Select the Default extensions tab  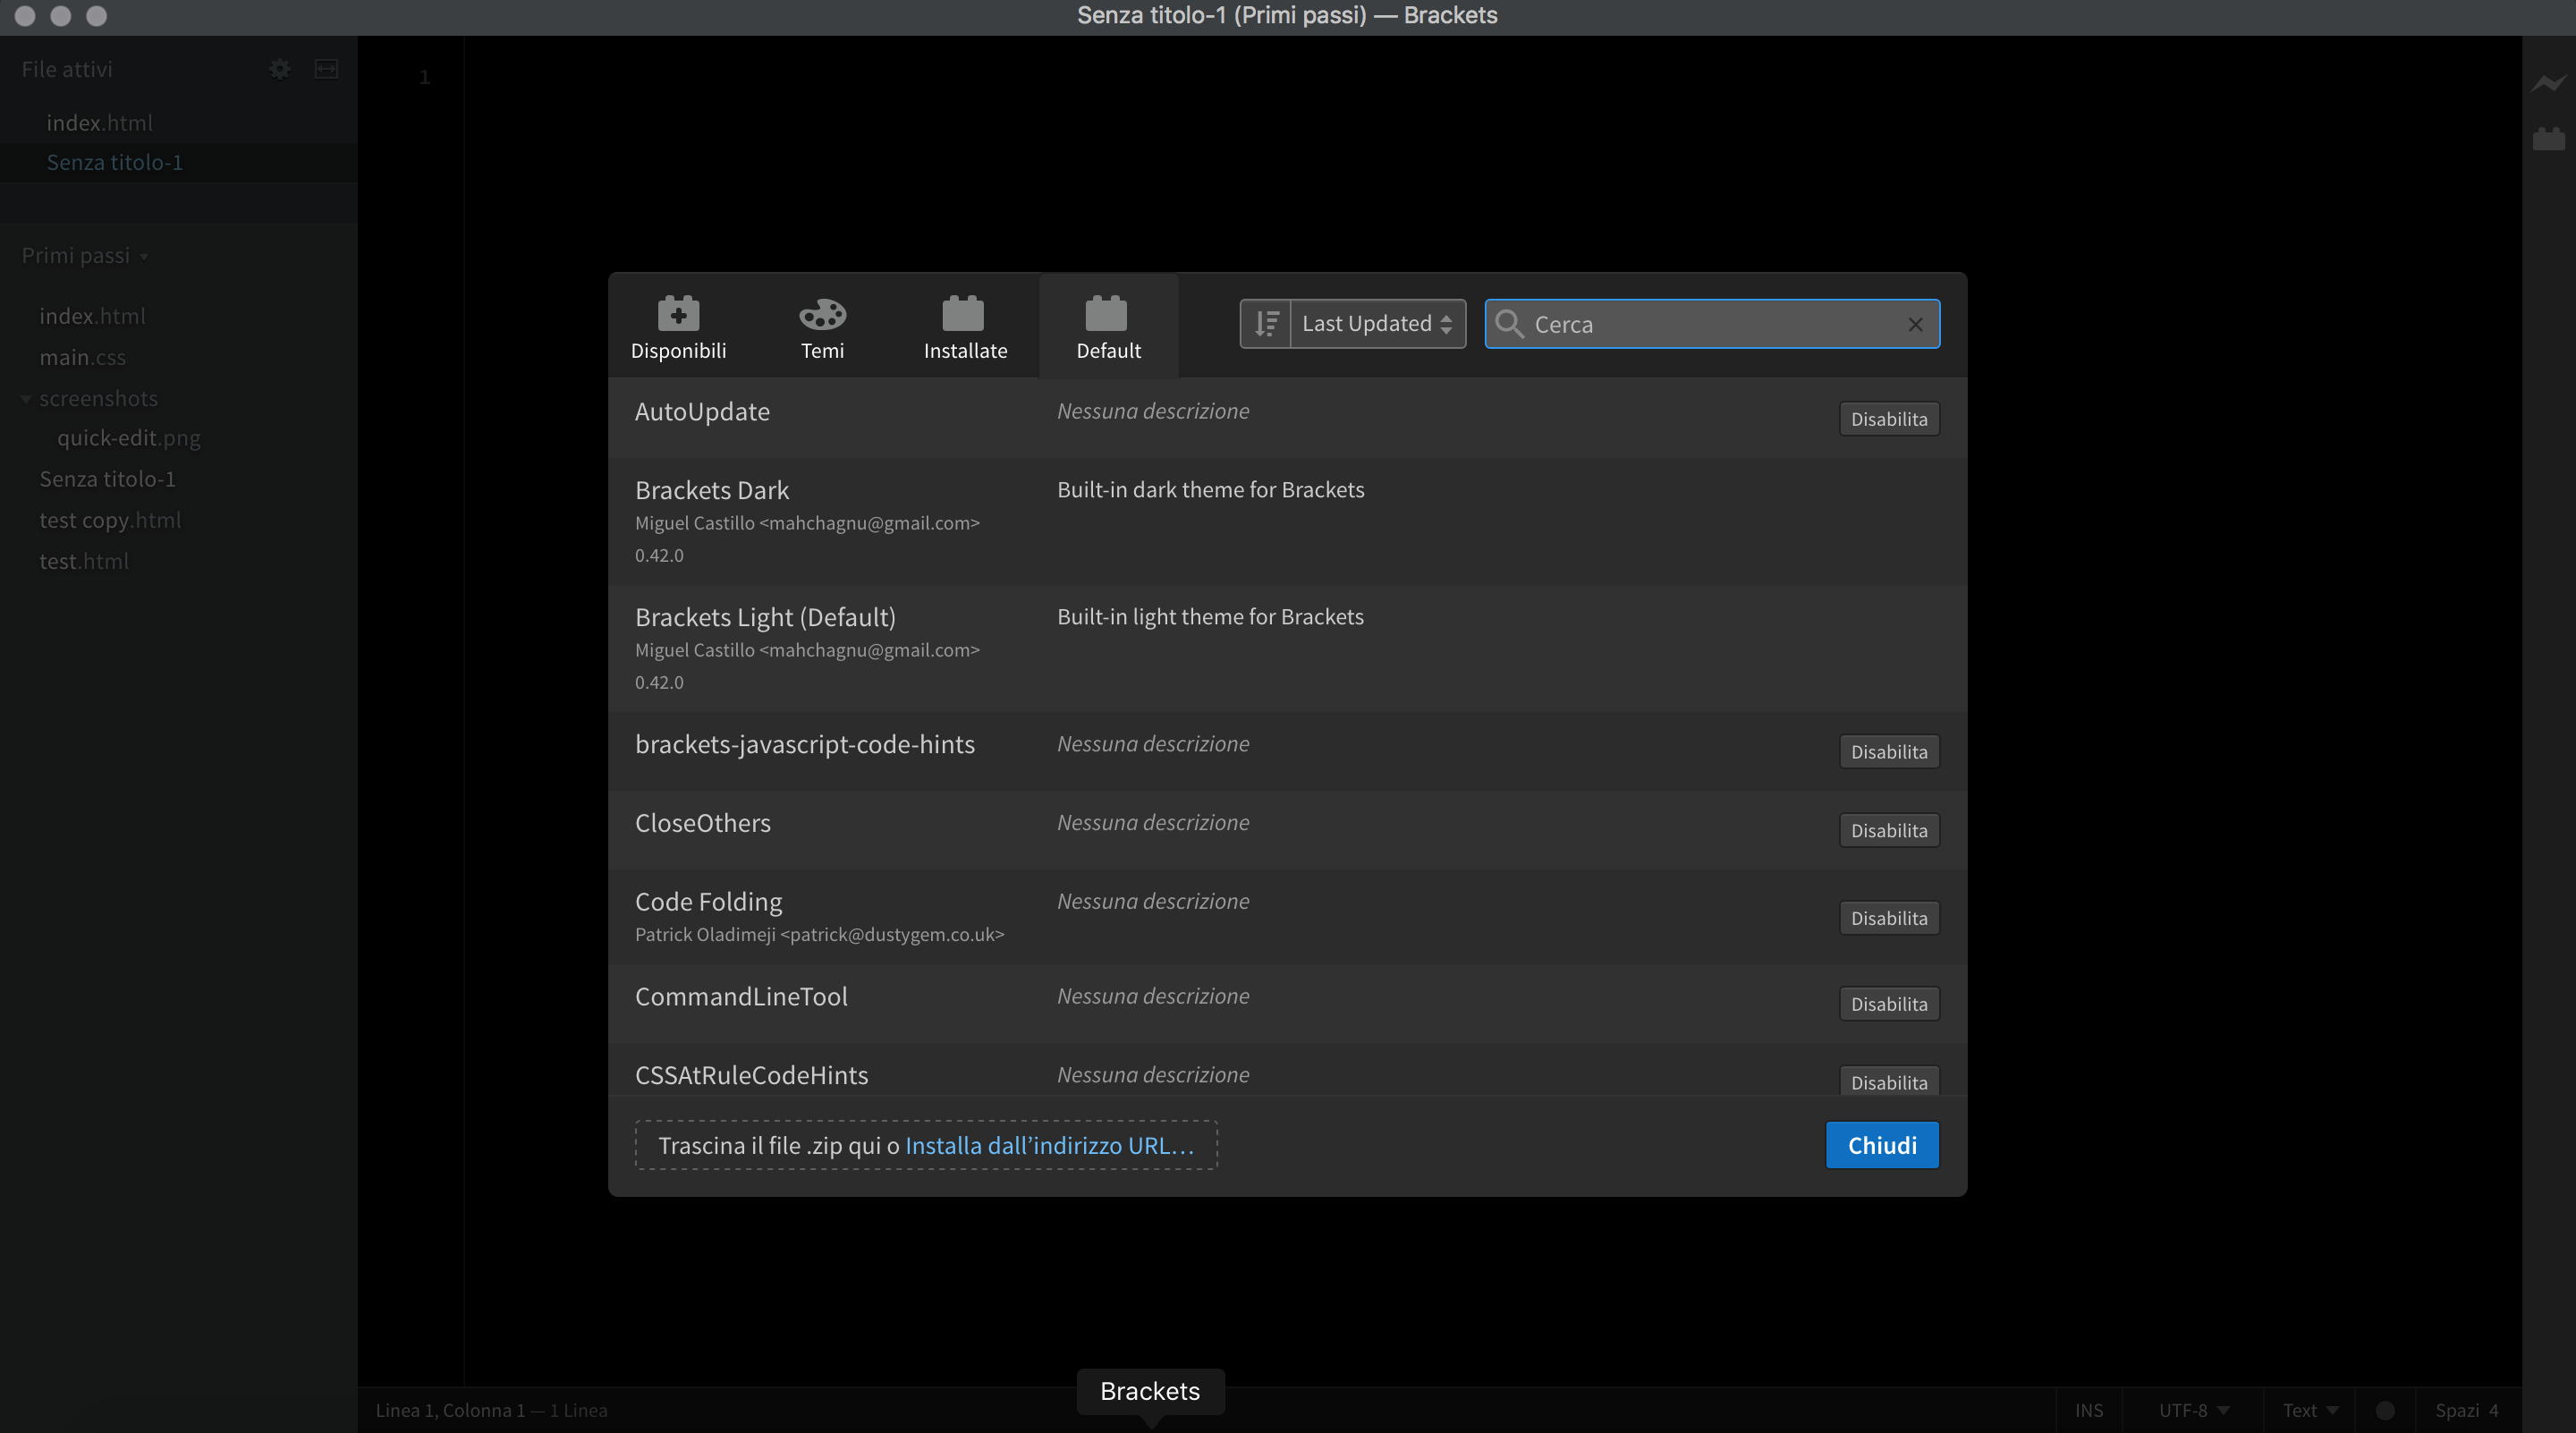[1107, 327]
